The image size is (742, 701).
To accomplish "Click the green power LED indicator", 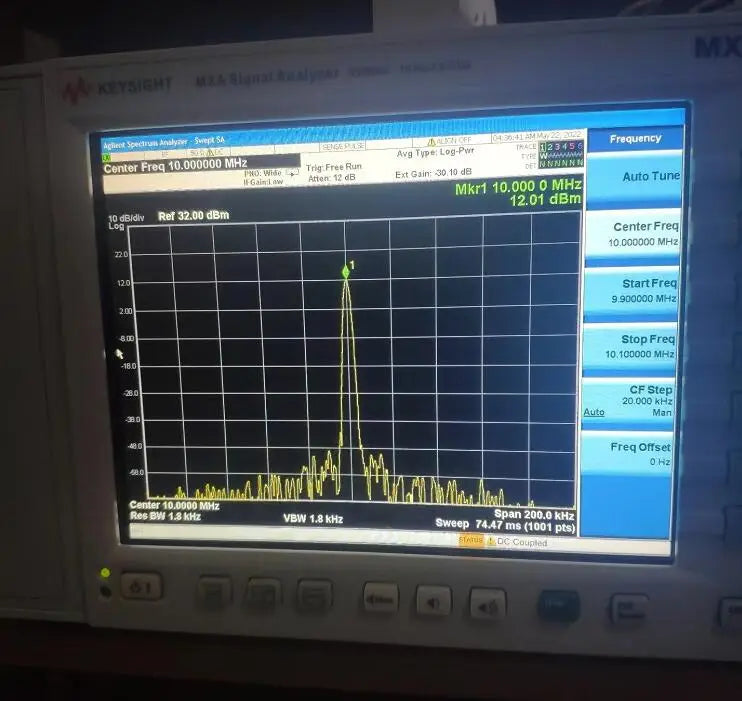I will click(x=105, y=573).
